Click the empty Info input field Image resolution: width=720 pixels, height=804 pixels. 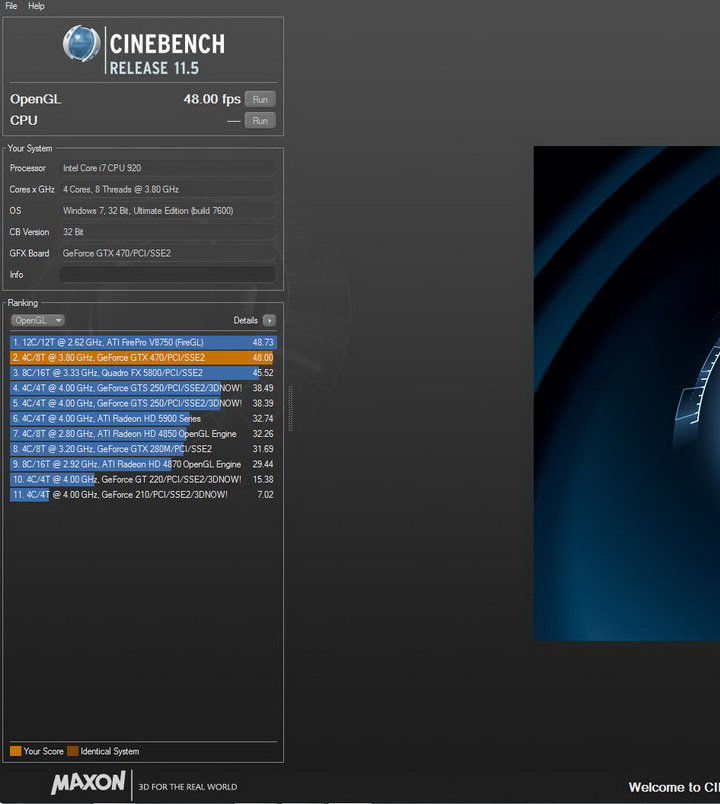pos(167,274)
